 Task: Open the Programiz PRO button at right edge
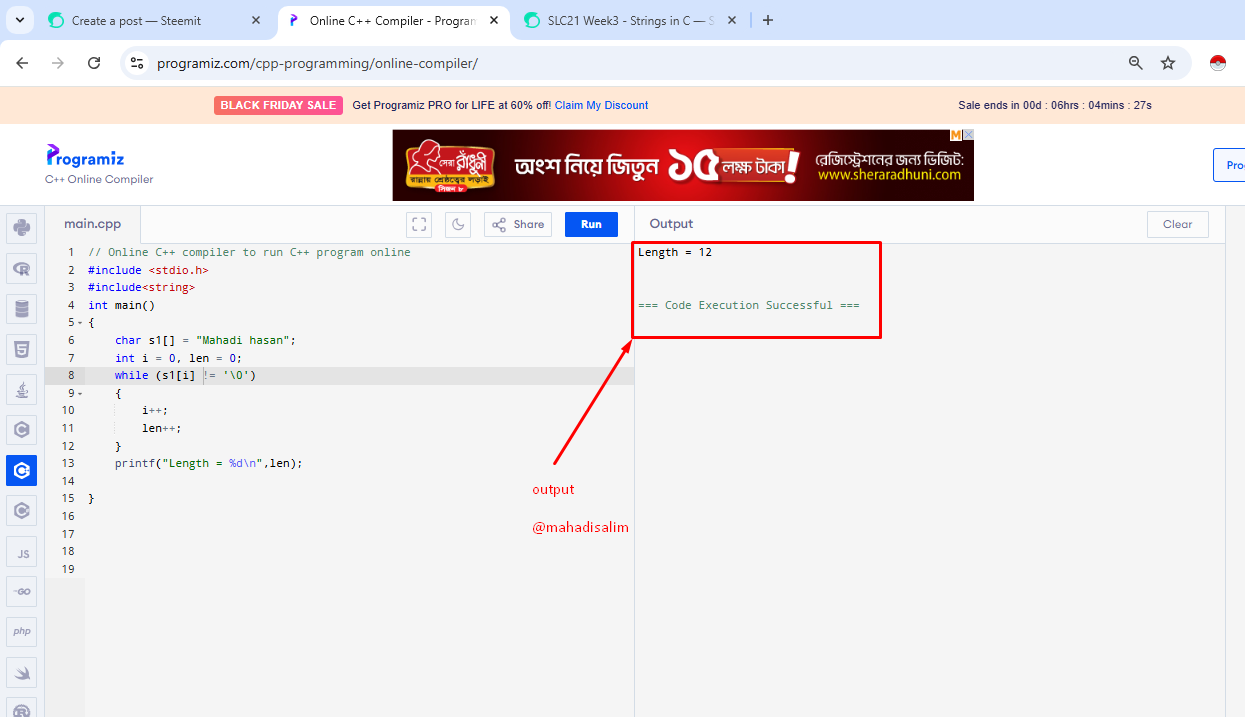[1230, 165]
